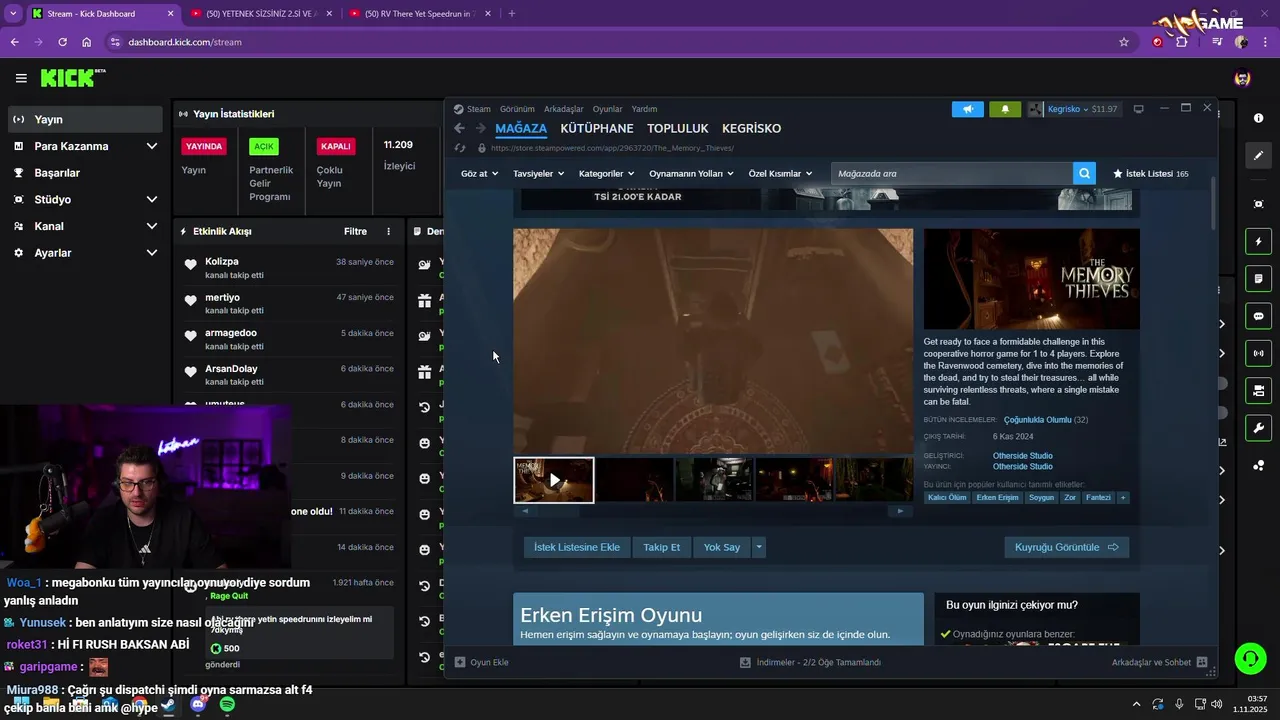Click in the Mağazada ara search field
This screenshot has width=1280, height=720.
tap(952, 173)
